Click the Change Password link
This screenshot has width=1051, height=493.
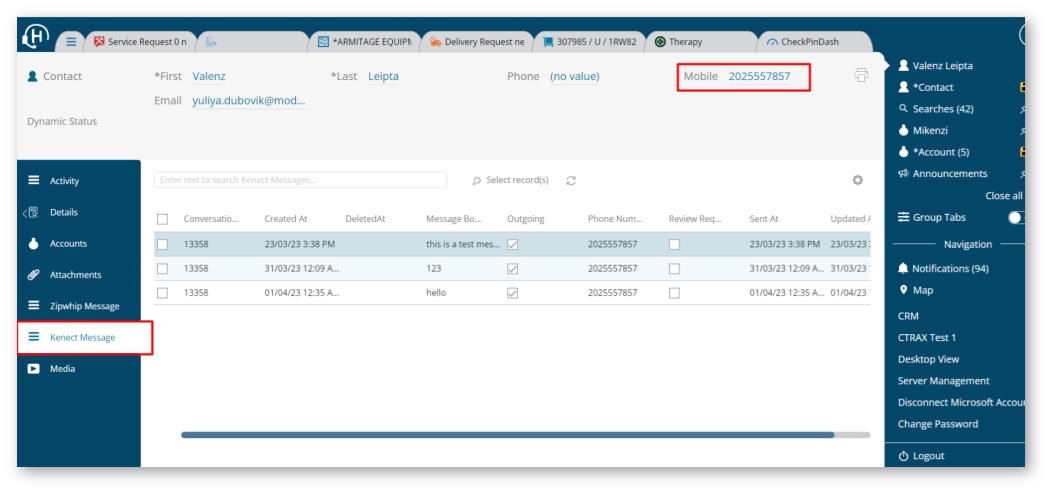point(938,424)
